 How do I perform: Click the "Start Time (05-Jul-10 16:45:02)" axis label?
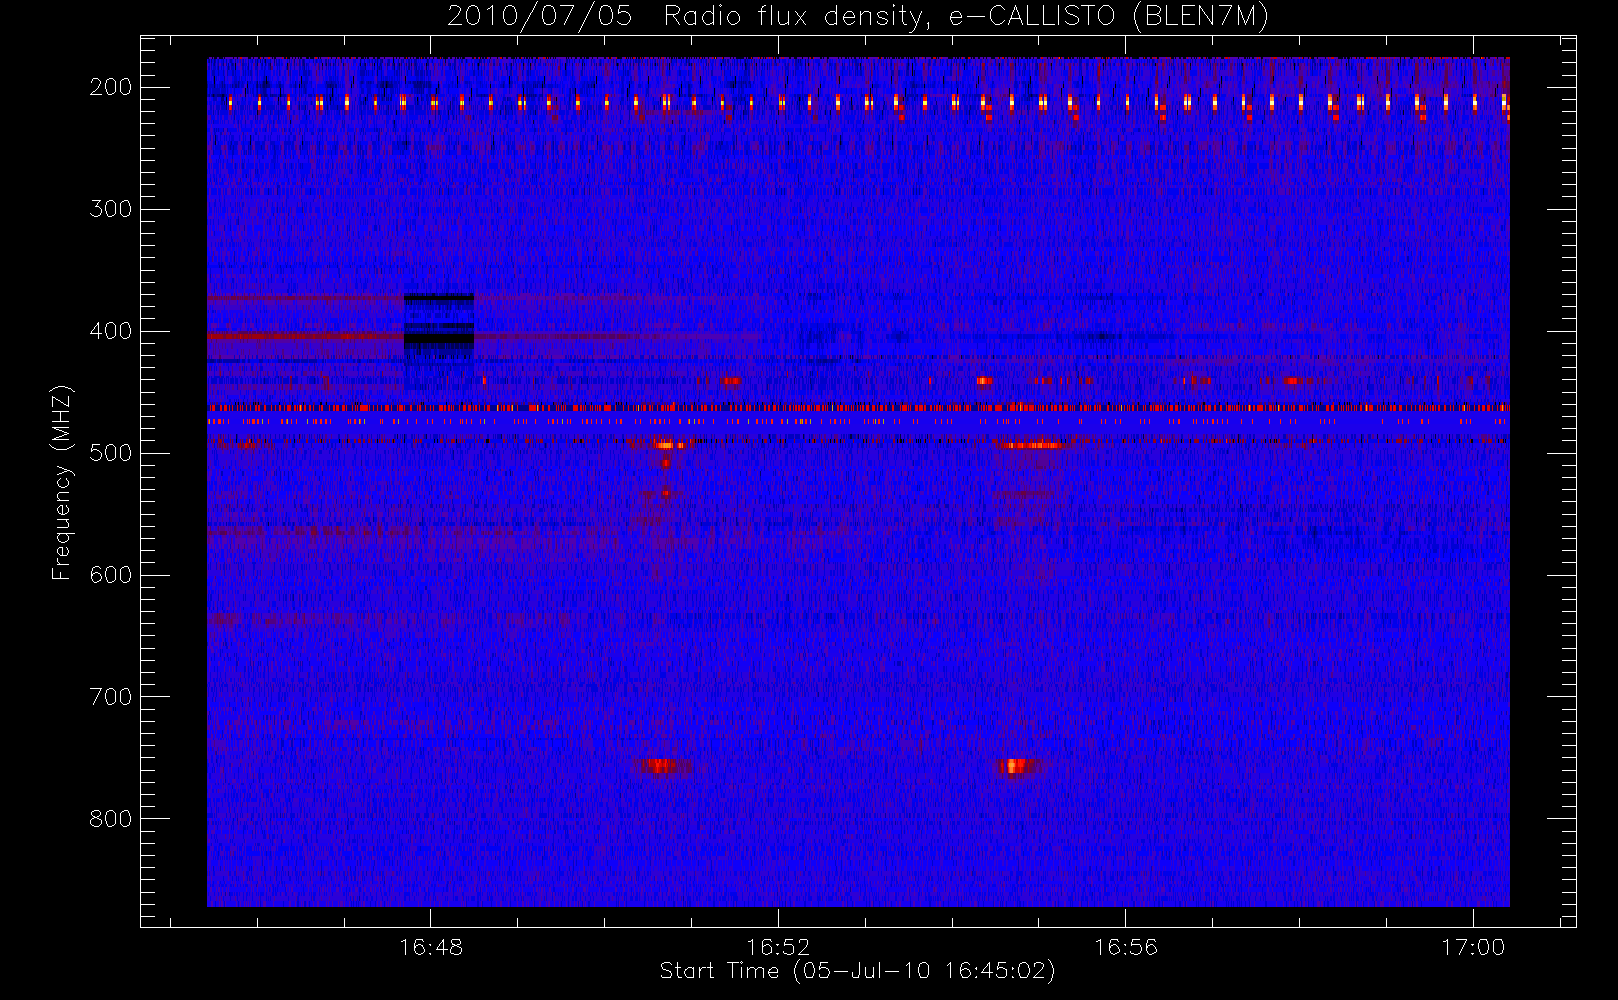(858, 971)
